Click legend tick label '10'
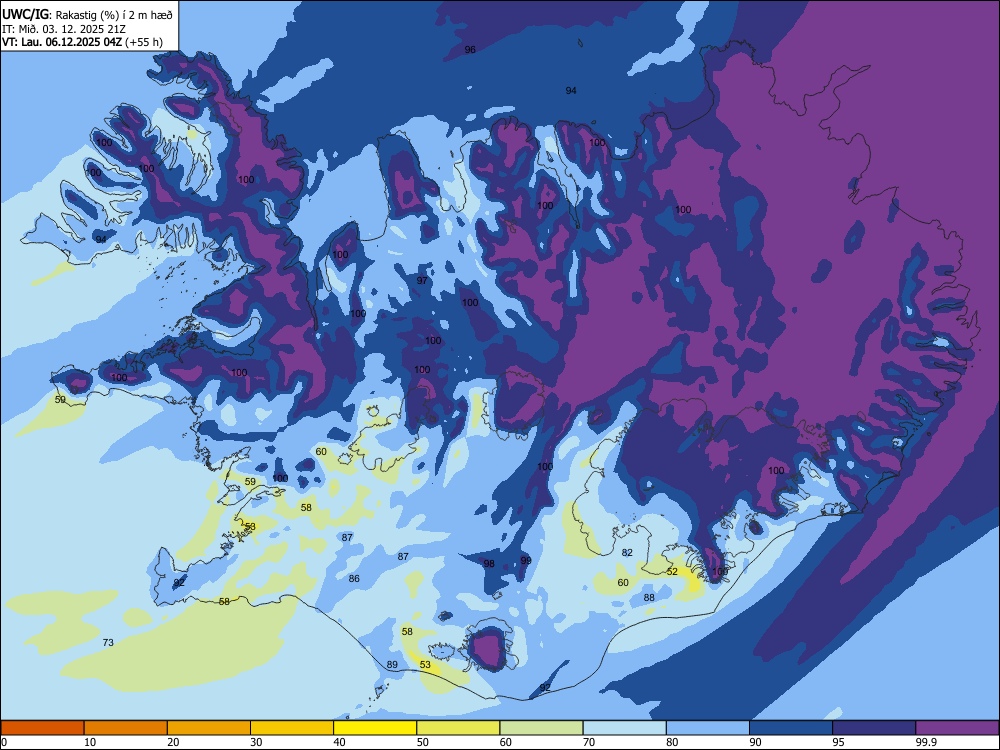The image size is (1000, 750). coord(90,742)
